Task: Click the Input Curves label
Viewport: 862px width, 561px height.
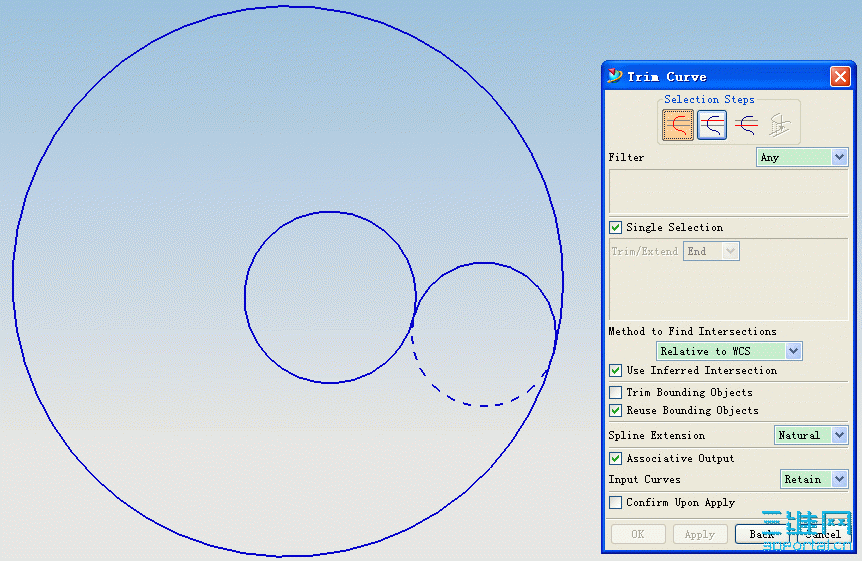Action: 644,480
